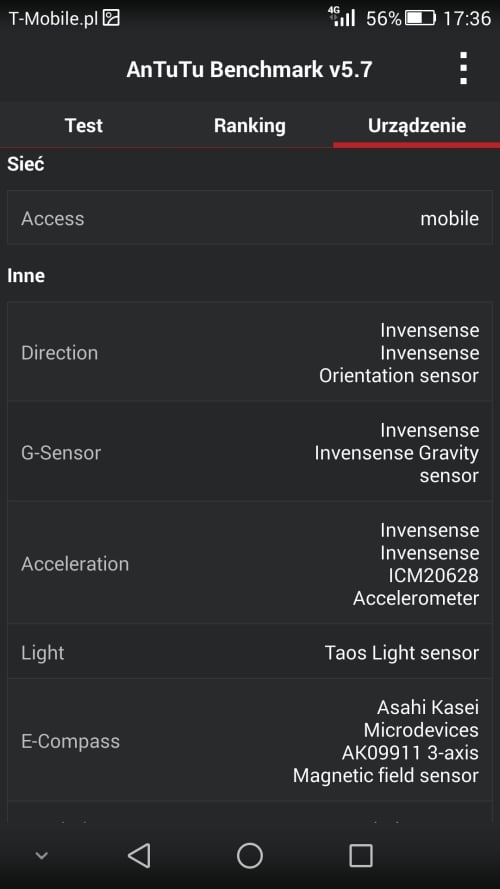This screenshot has height=889, width=500.
Task: Switch to the Ranking tab
Action: click(x=250, y=125)
